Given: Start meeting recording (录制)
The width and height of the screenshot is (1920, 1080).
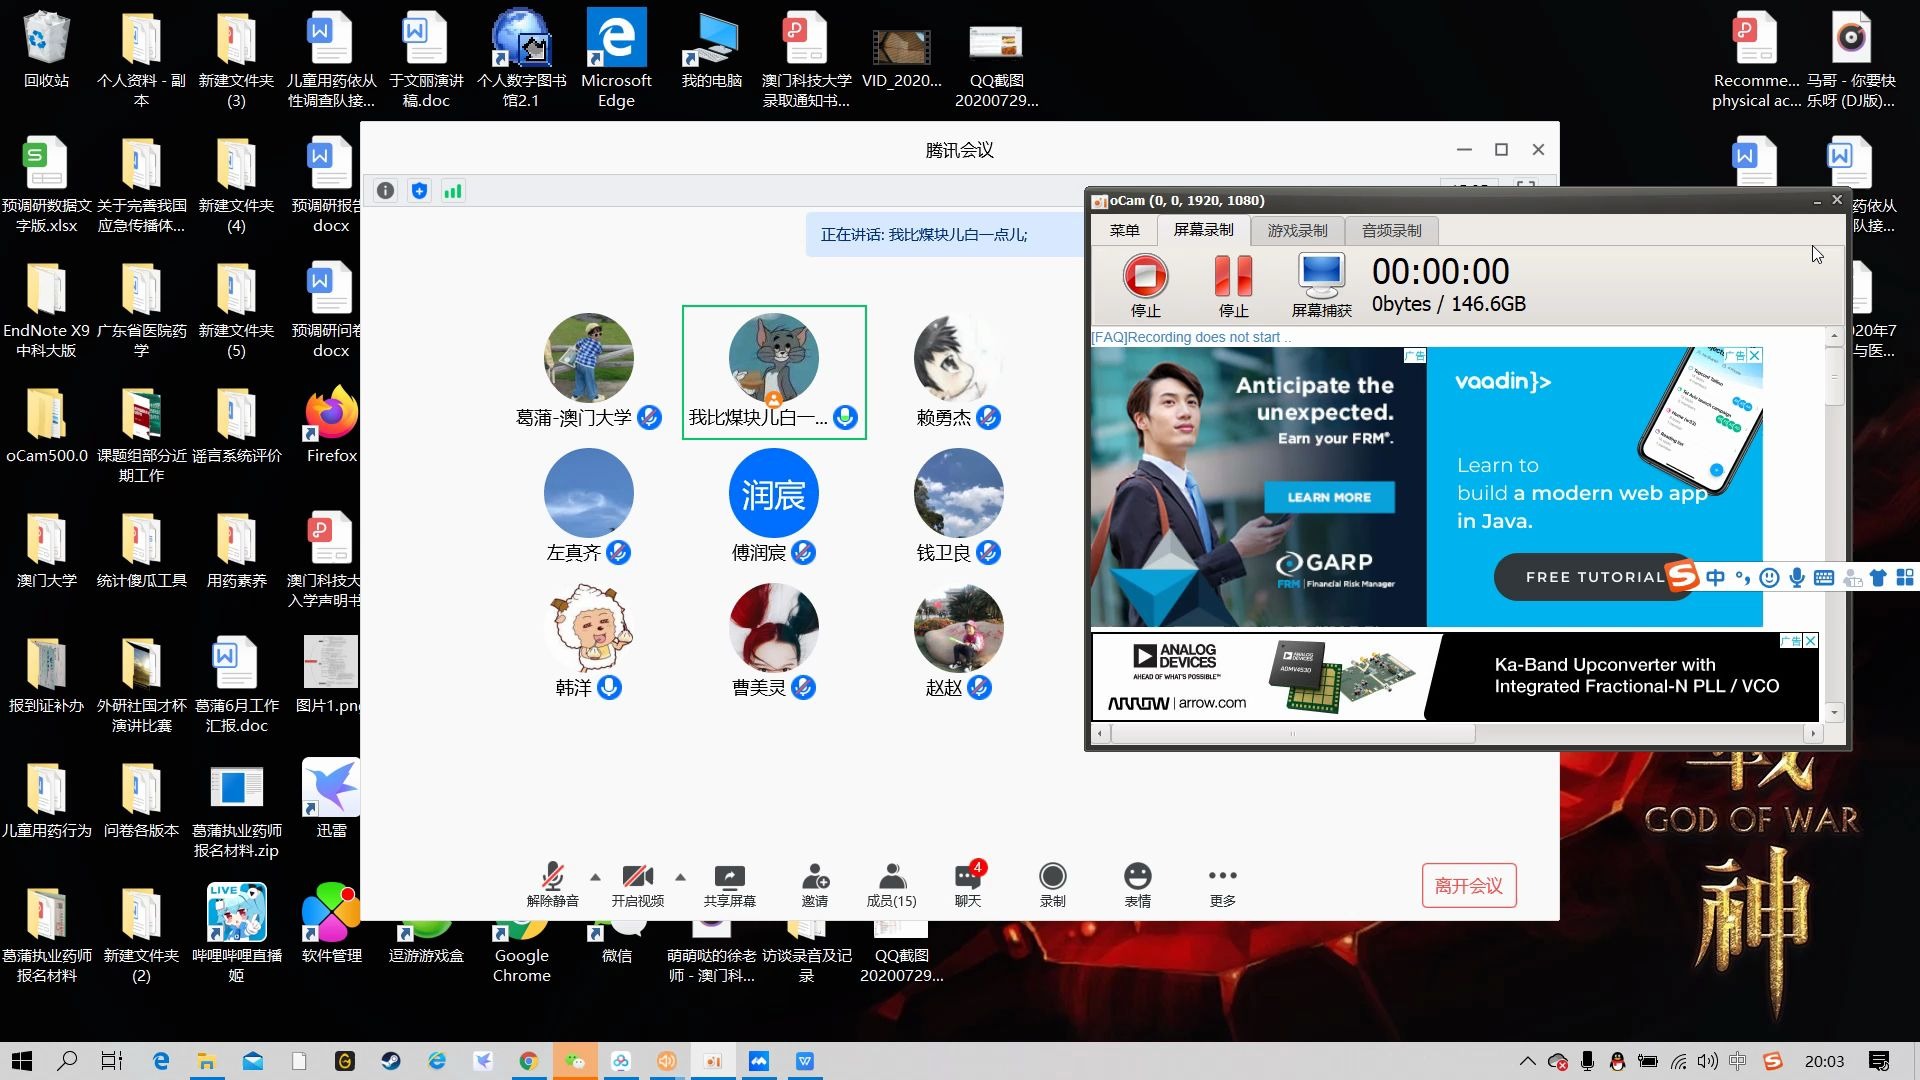Looking at the screenshot, I should coord(1053,884).
